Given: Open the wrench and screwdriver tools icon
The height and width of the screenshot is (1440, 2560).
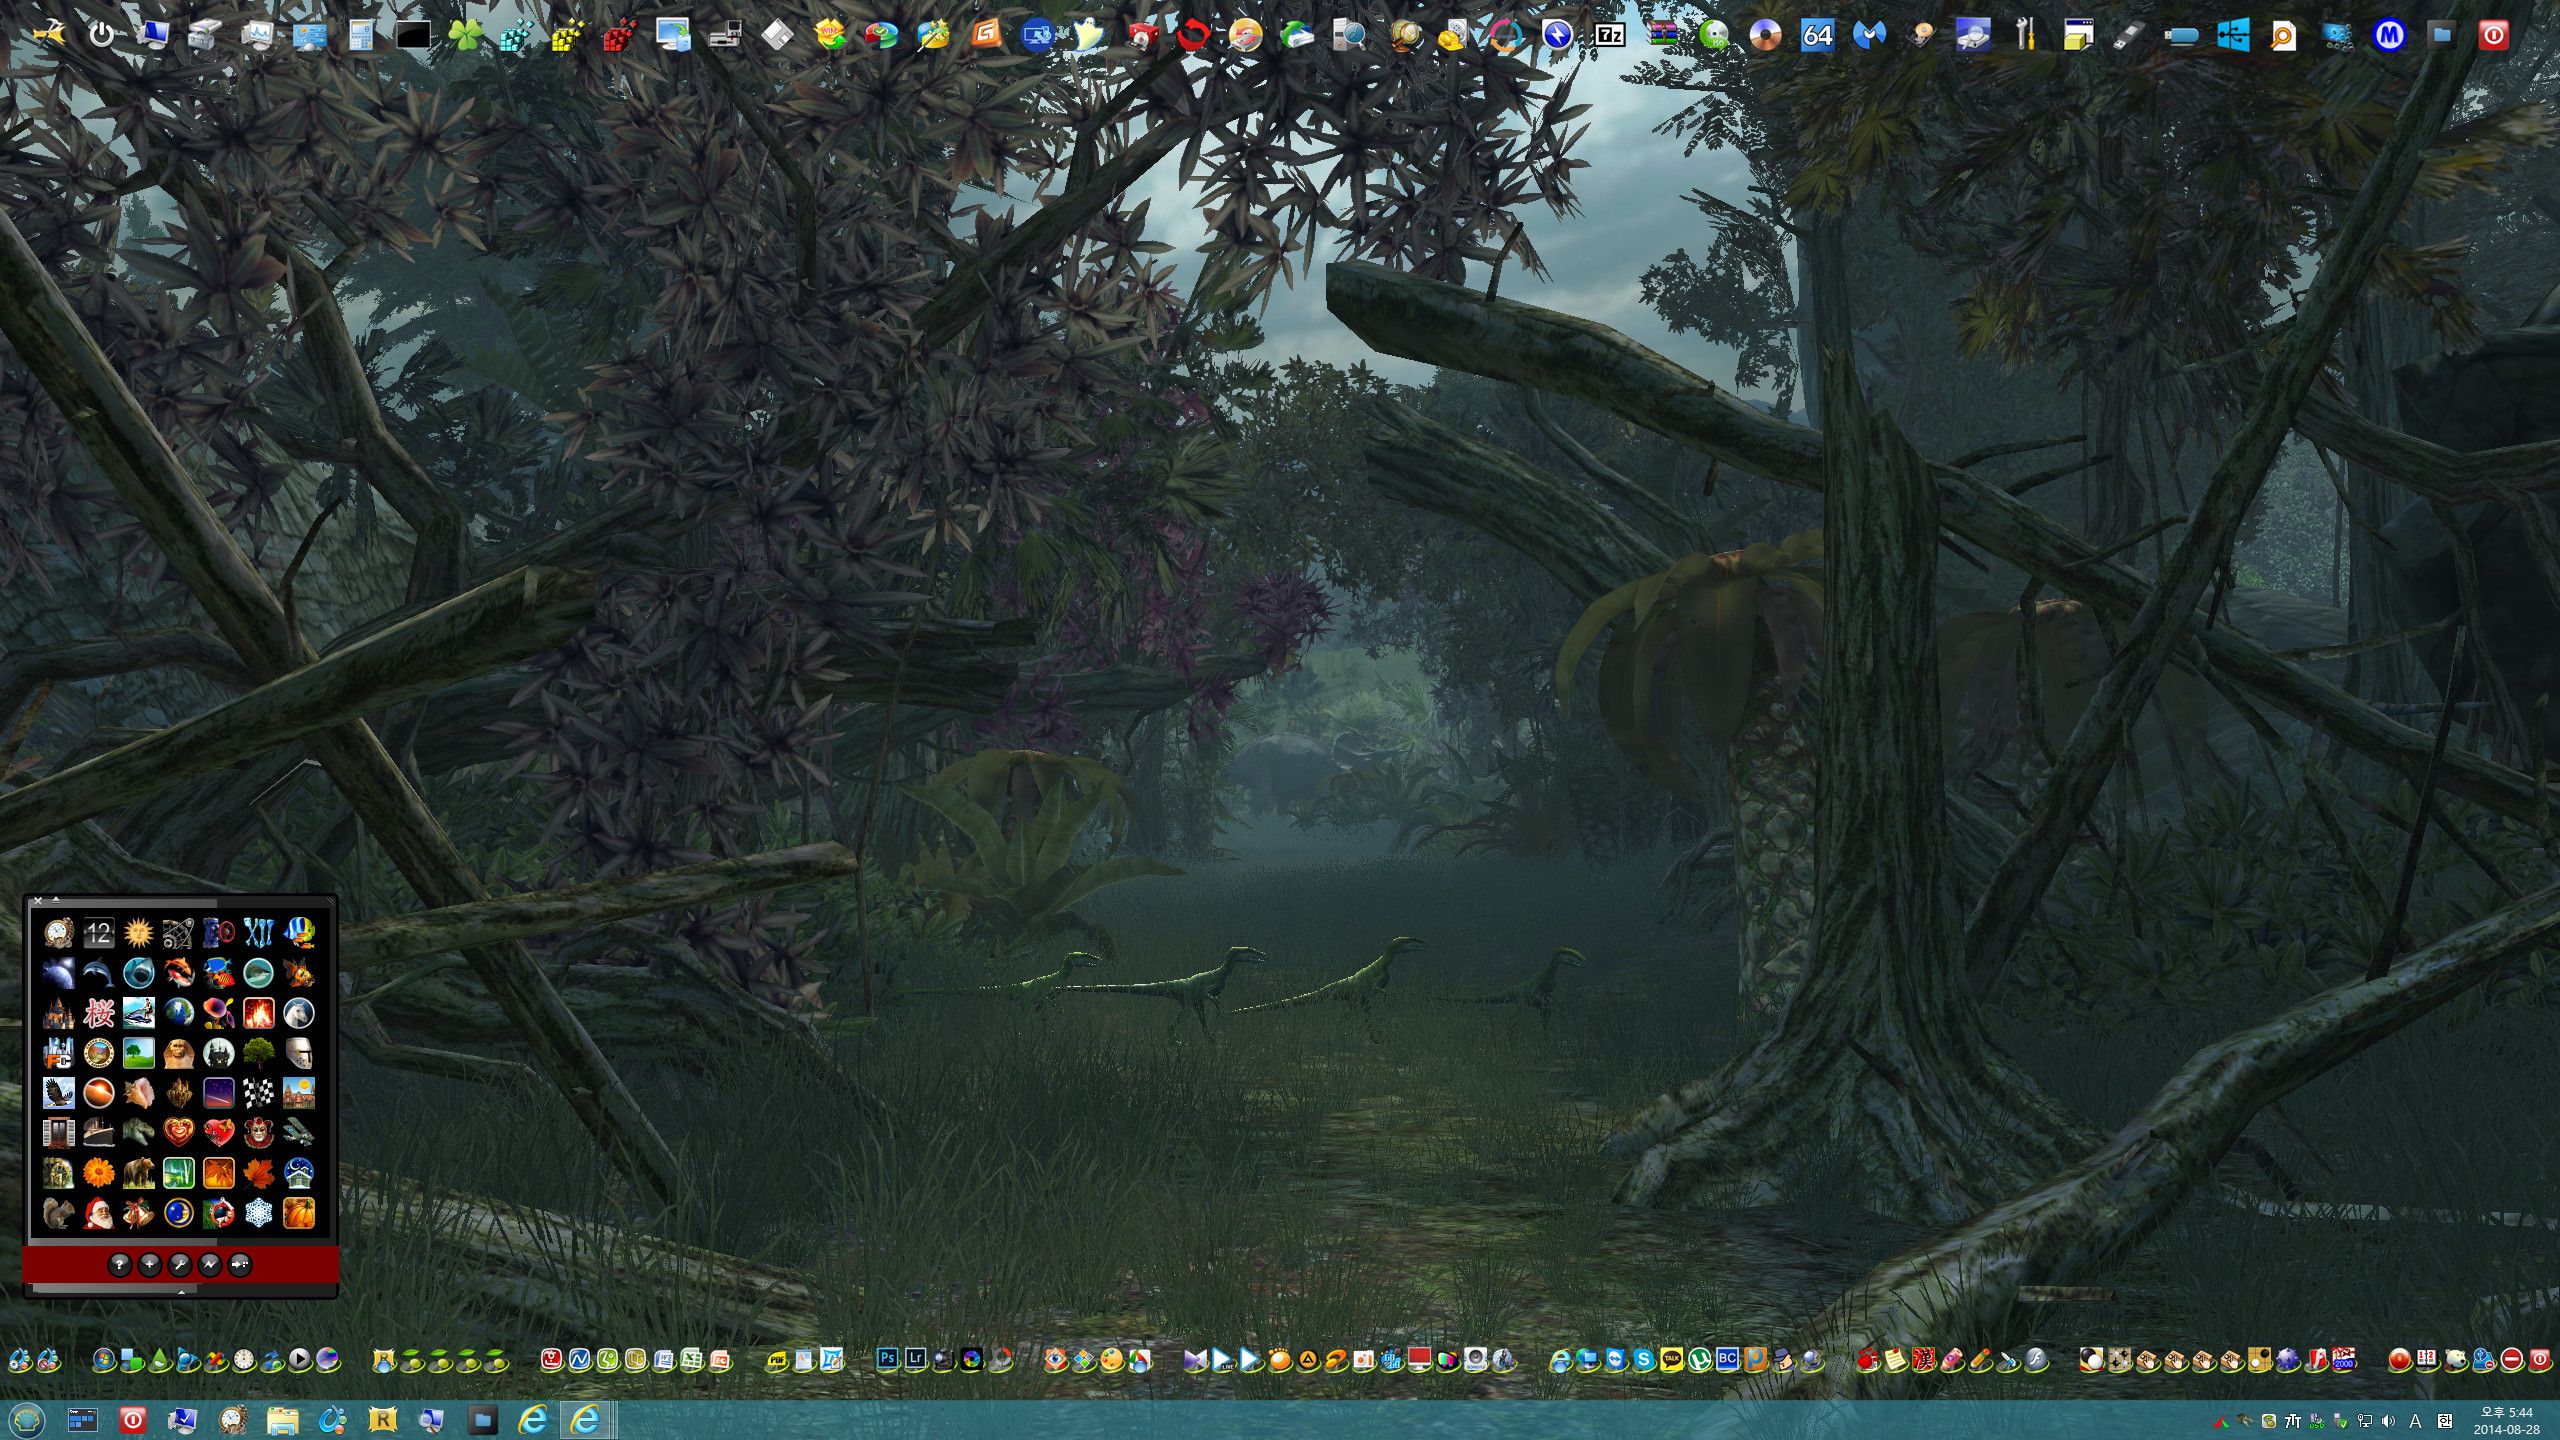Looking at the screenshot, I should click(2025, 36).
